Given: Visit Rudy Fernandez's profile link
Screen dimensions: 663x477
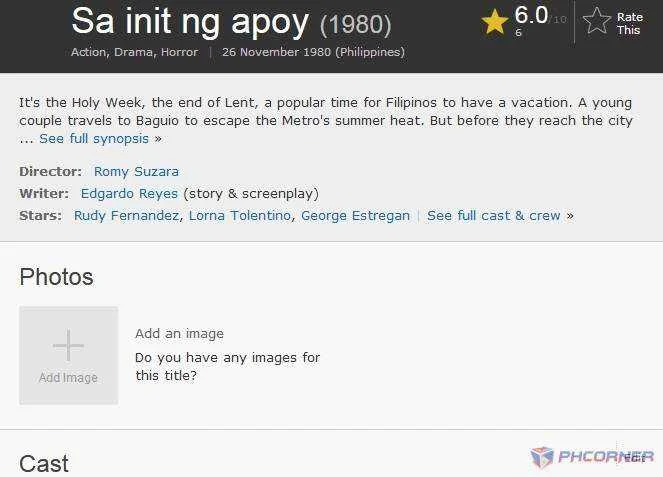Looking at the screenshot, I should 126,215.
